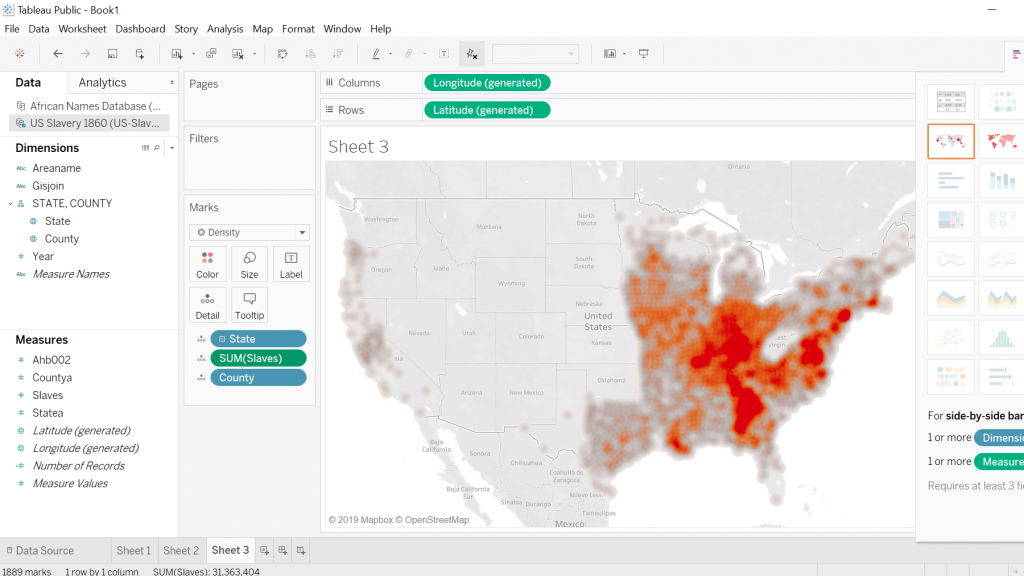This screenshot has height=576, width=1024.
Task: Switch to the Analytics tab
Action: pyautogui.click(x=102, y=83)
